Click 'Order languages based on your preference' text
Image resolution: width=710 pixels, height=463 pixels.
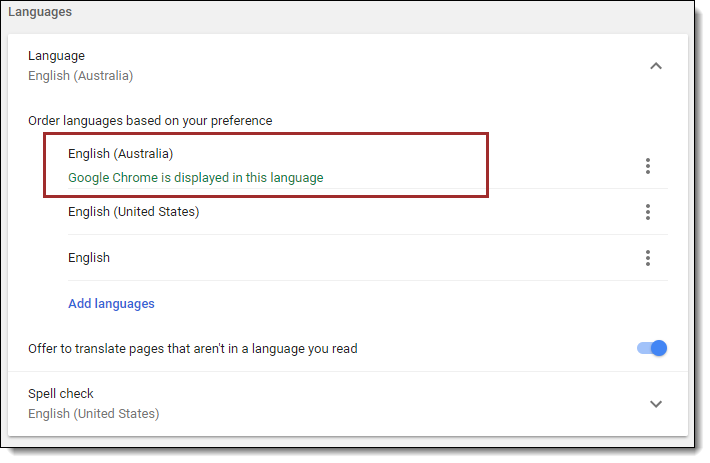[x=150, y=121]
